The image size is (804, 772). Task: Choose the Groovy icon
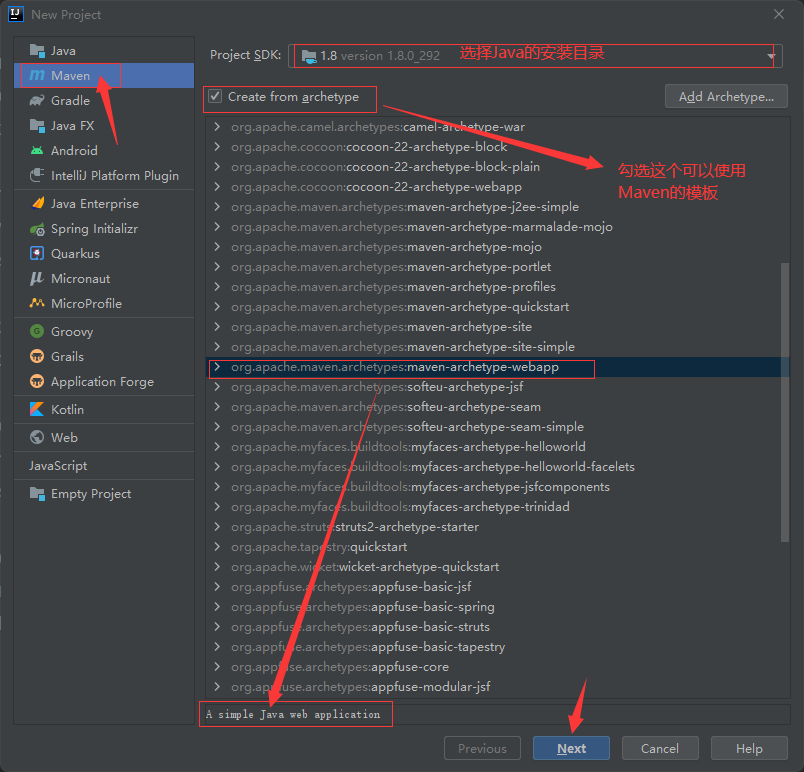point(37,331)
